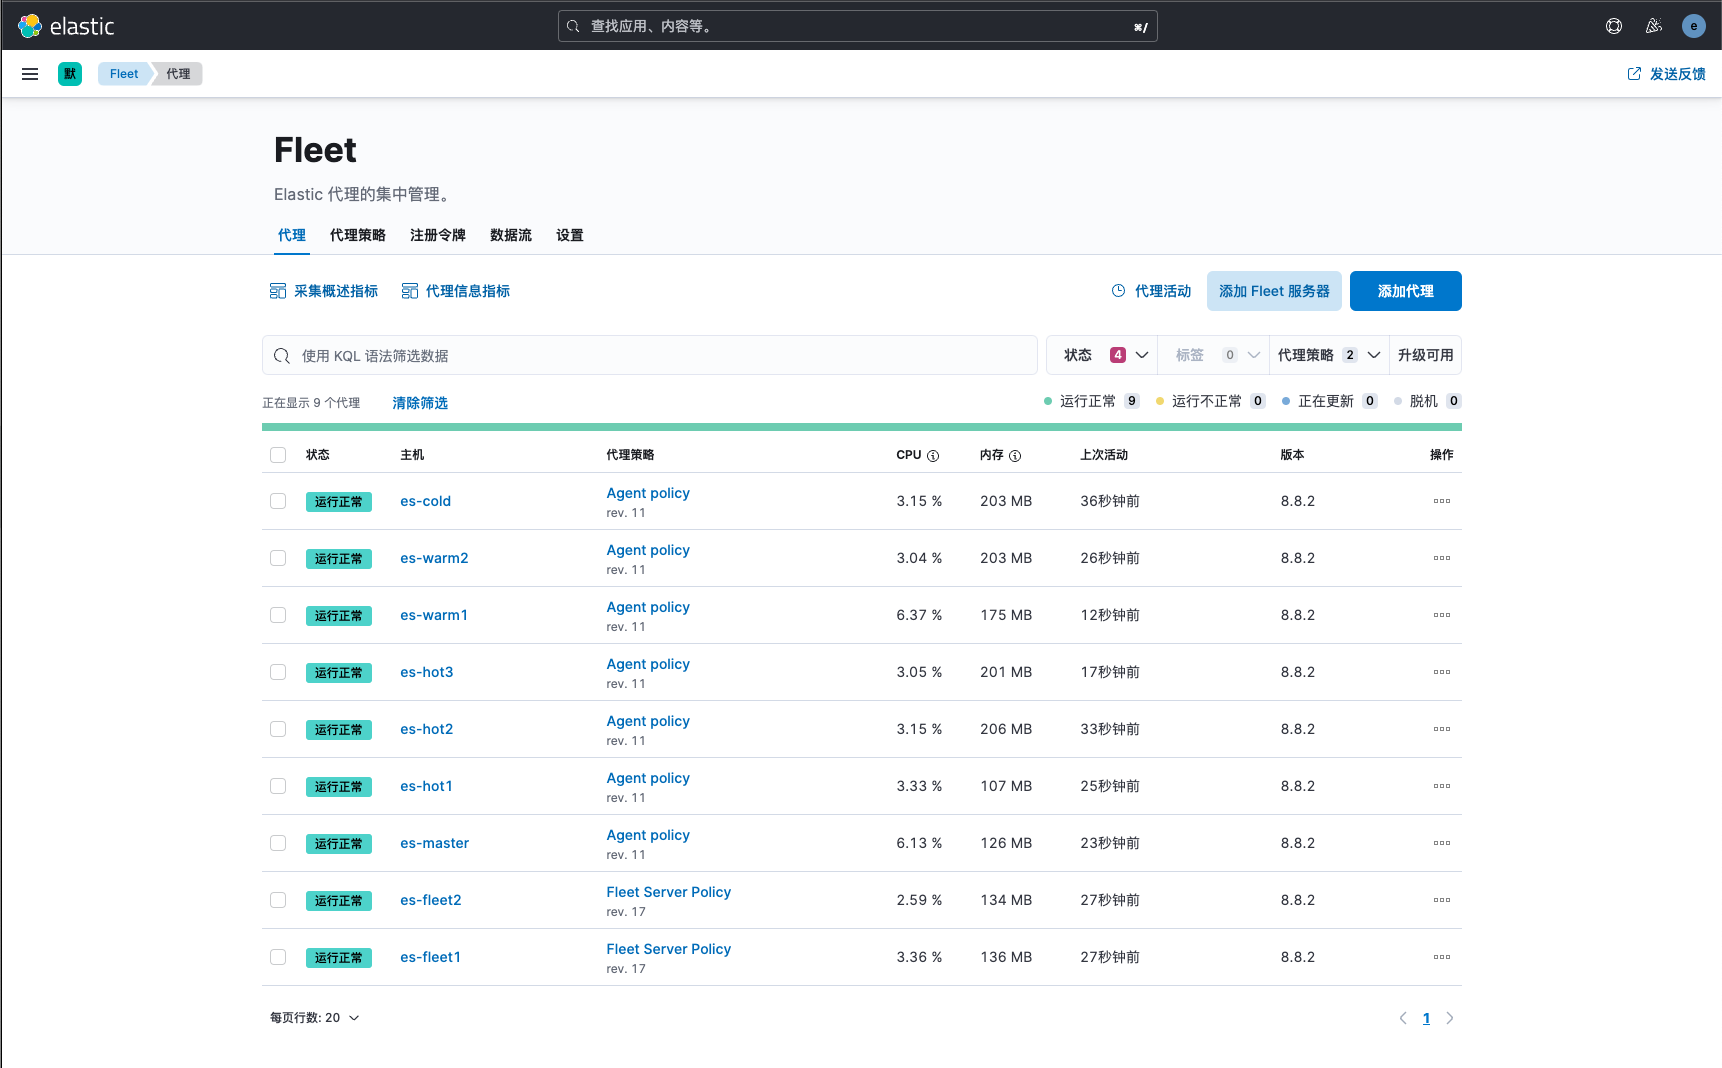The height and width of the screenshot is (1068, 1722).
Task: Expand the 状态 status filter dropdown
Action: point(1103,355)
